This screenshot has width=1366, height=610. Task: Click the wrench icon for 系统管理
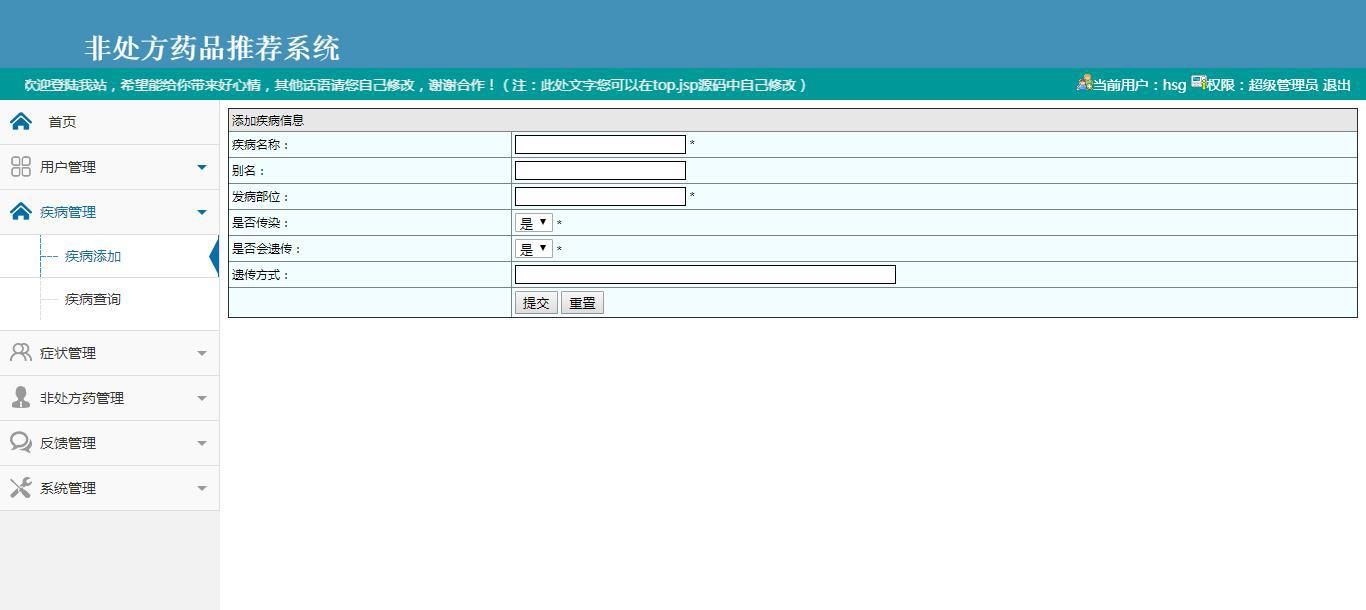tap(20, 487)
